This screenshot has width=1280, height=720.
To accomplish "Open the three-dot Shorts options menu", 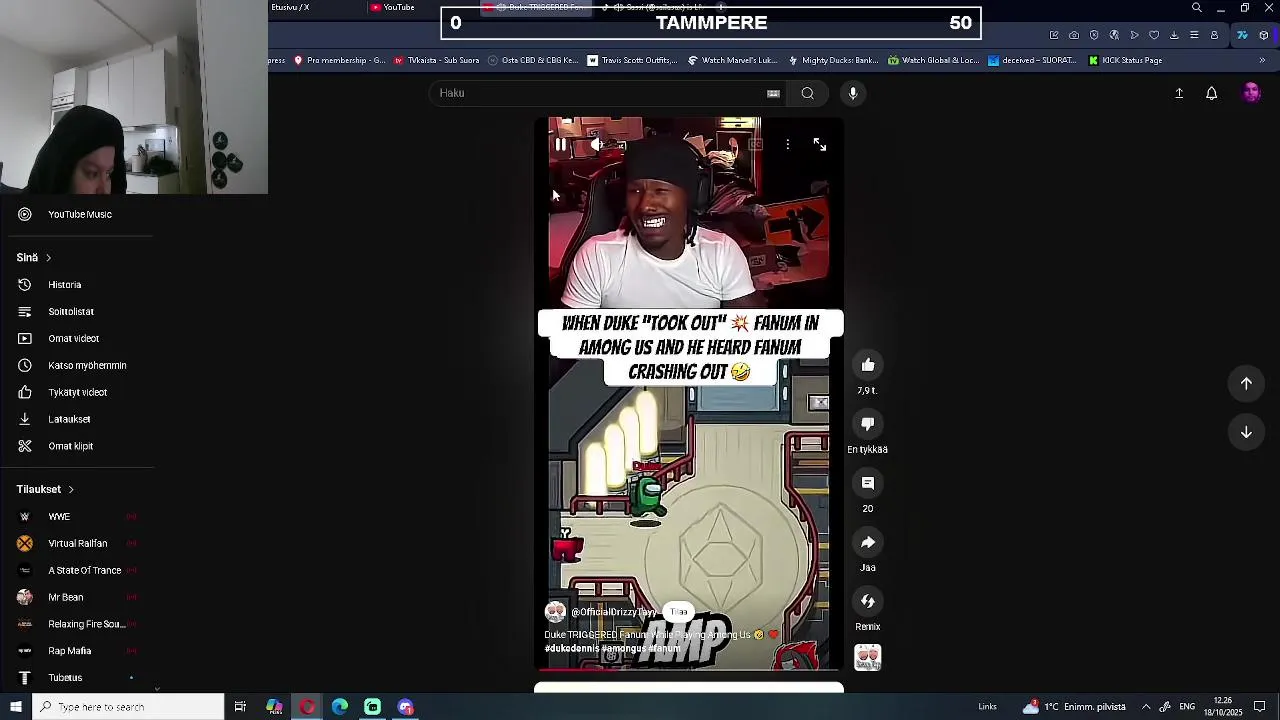I will click(x=788, y=145).
